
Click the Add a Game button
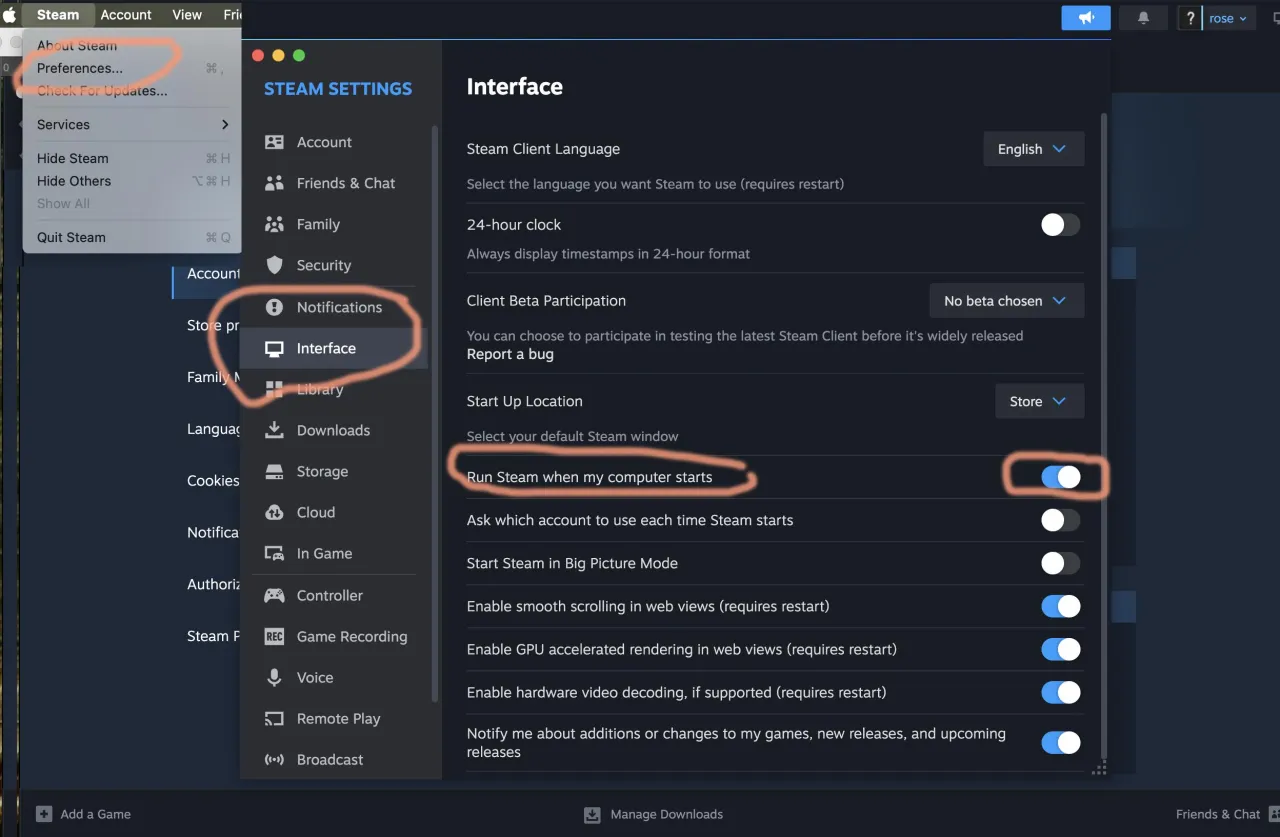(84, 814)
